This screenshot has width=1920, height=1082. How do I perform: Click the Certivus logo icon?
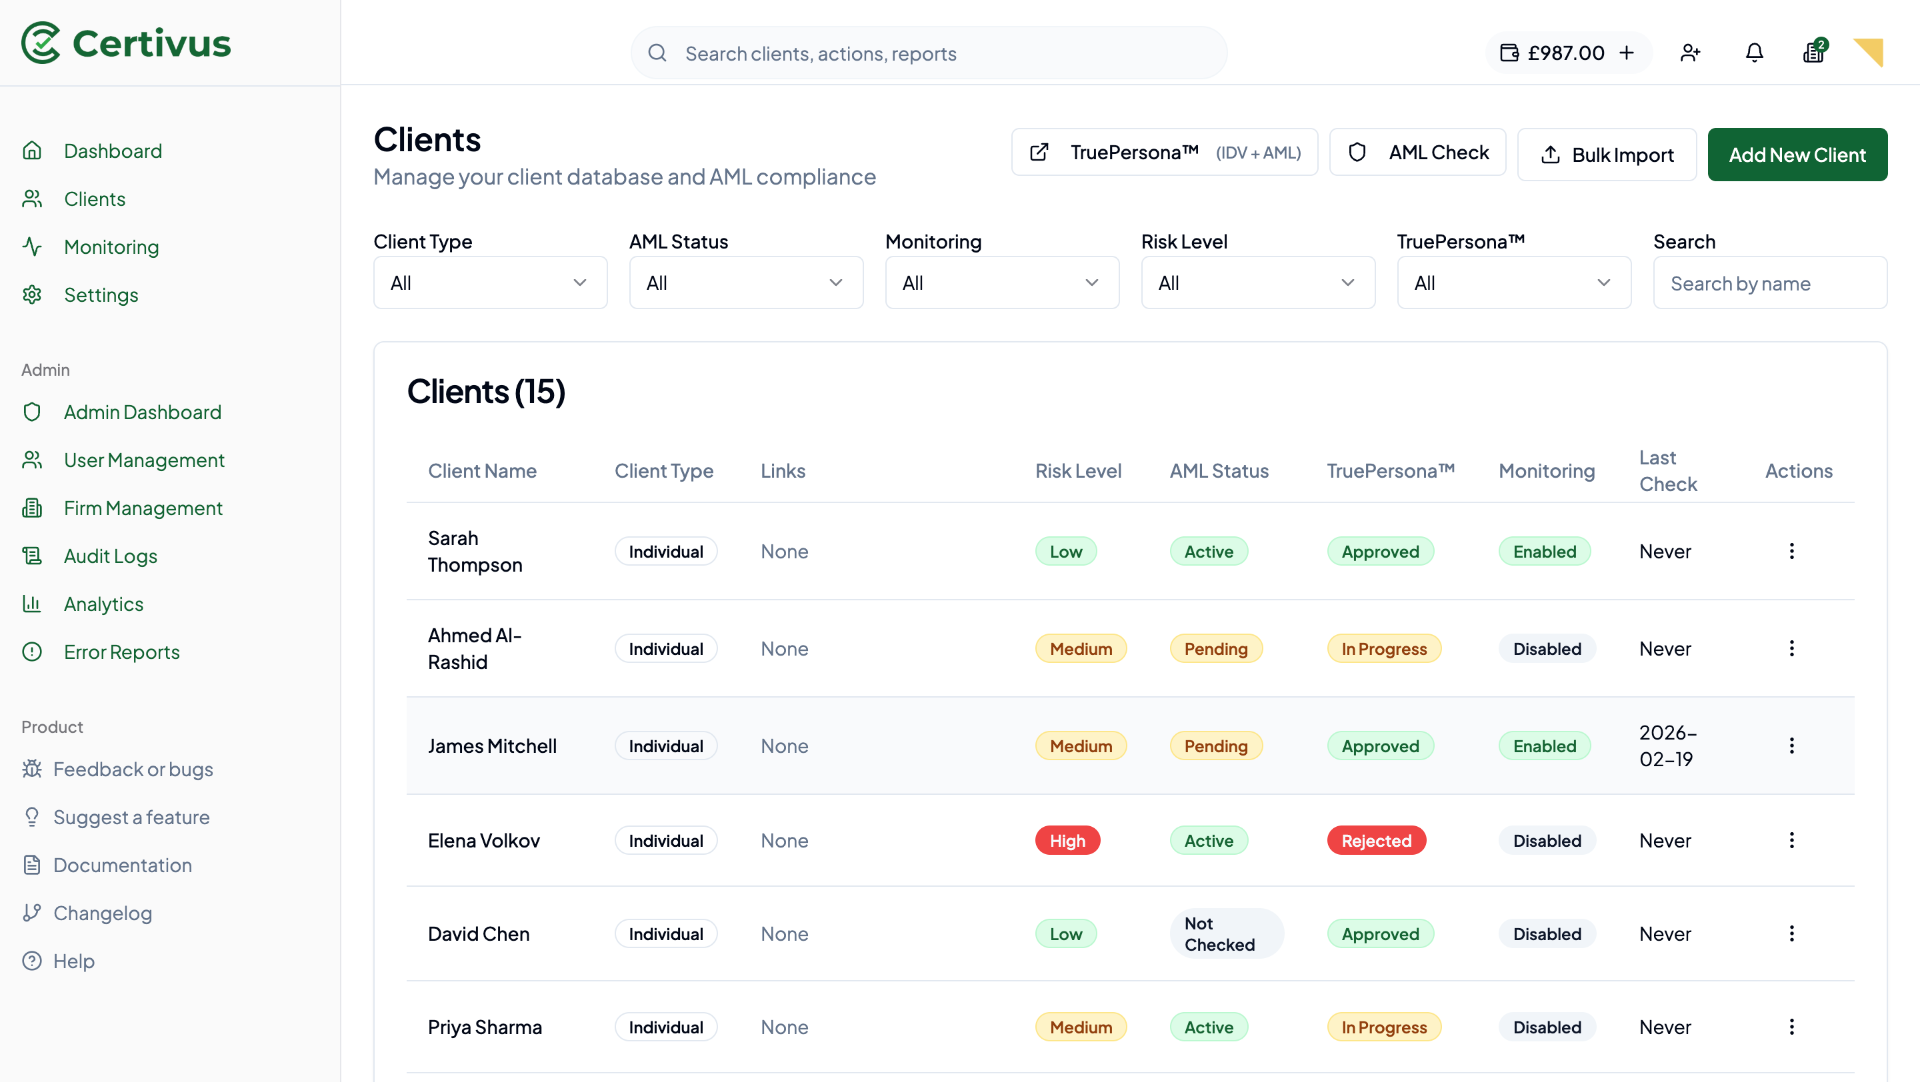pyautogui.click(x=41, y=43)
